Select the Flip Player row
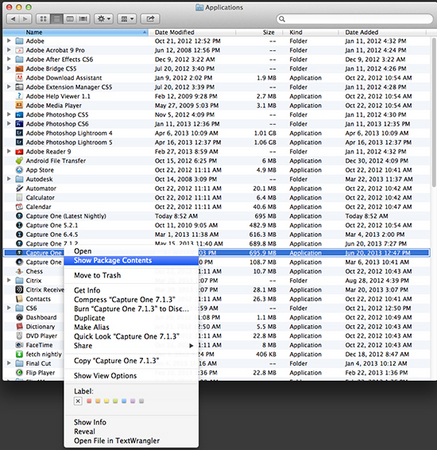 pos(217,373)
